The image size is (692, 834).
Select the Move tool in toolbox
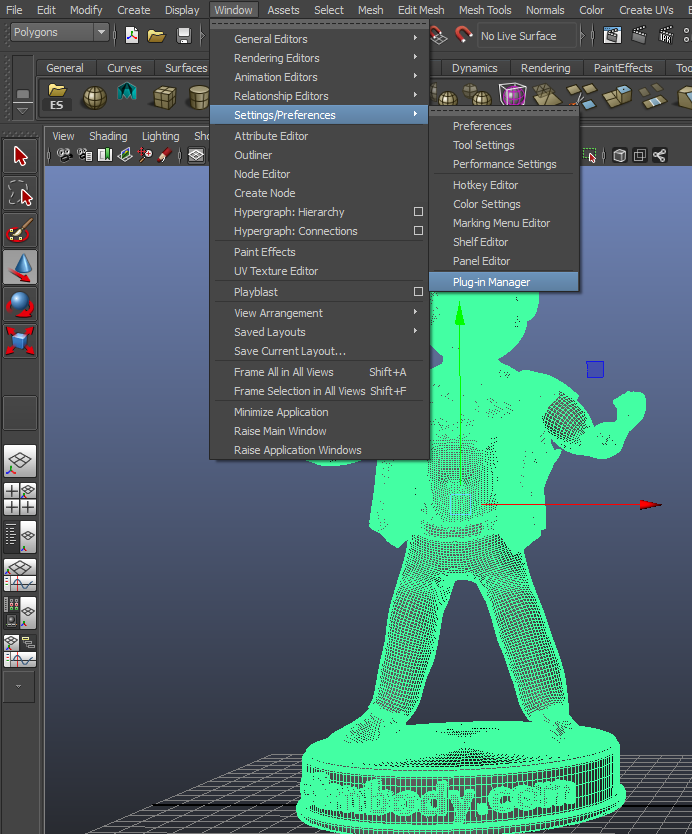[x=21, y=267]
